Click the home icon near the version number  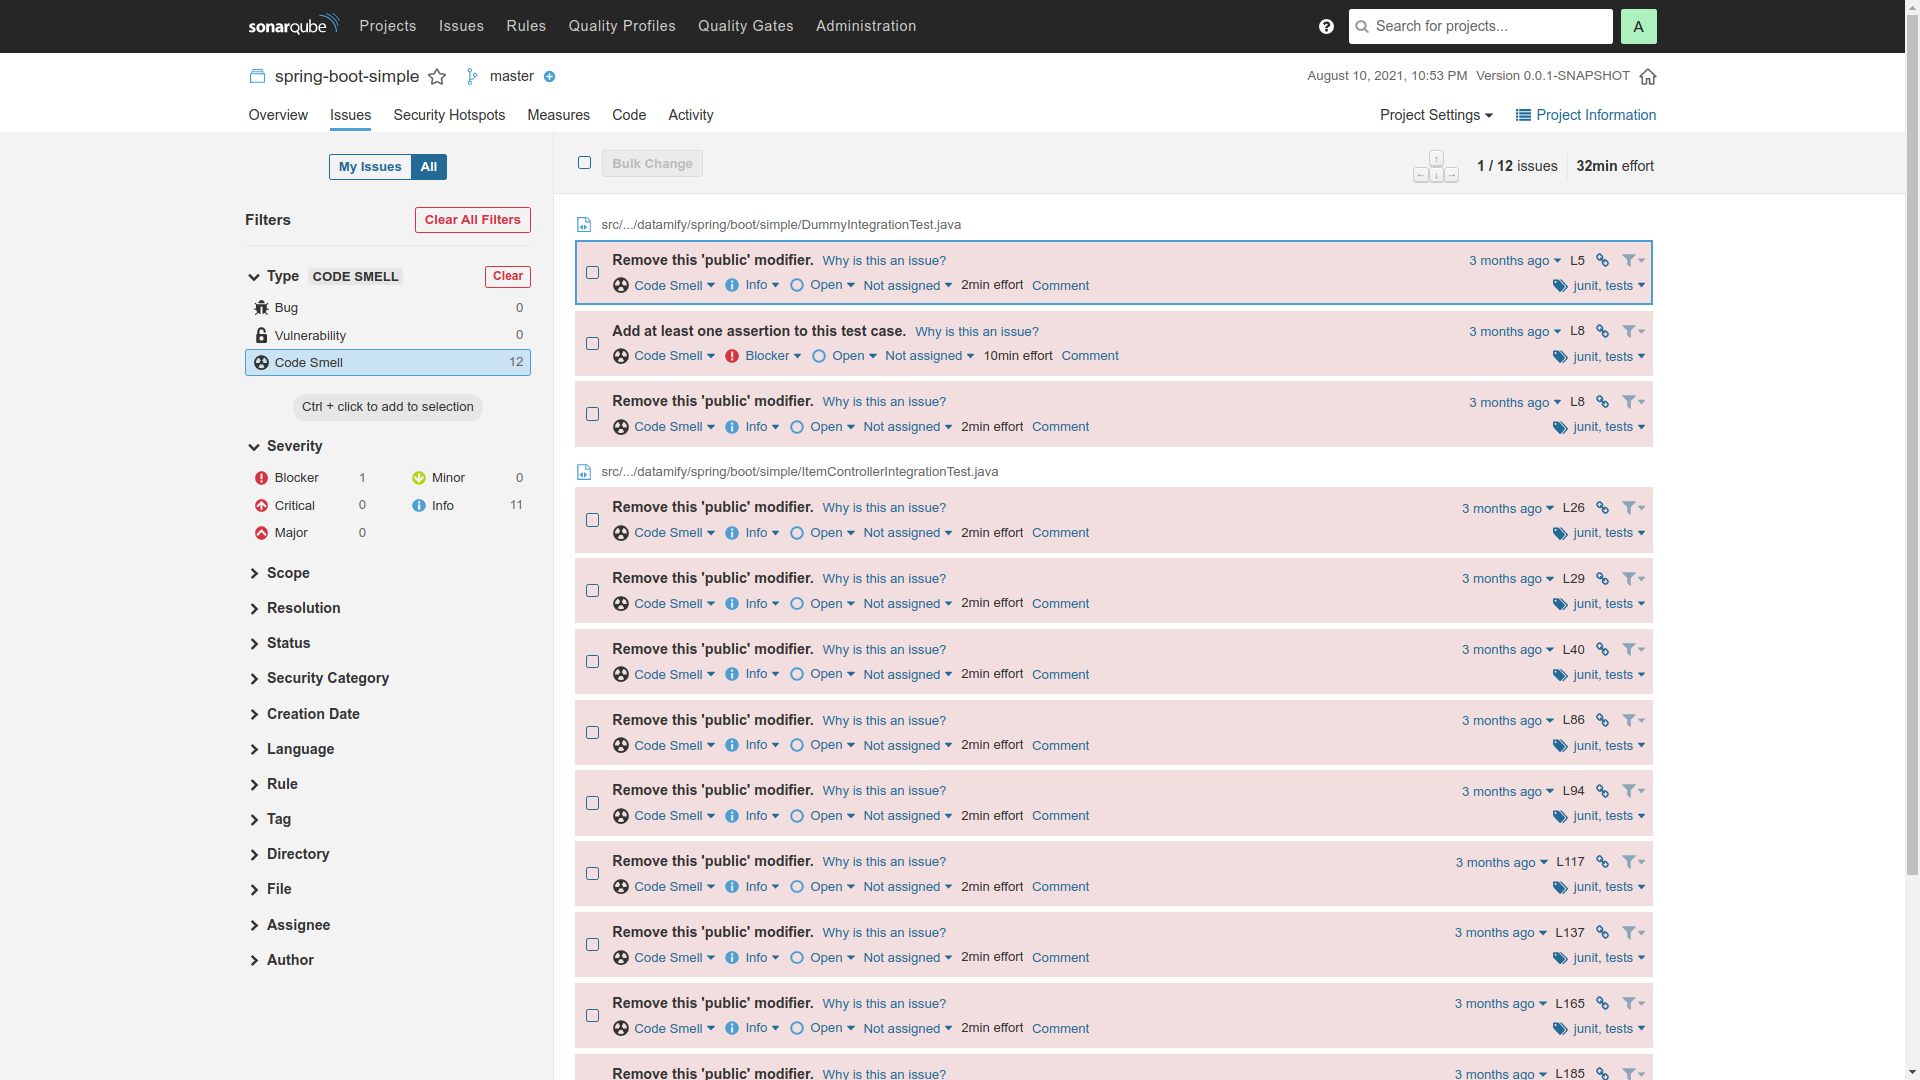1648,76
